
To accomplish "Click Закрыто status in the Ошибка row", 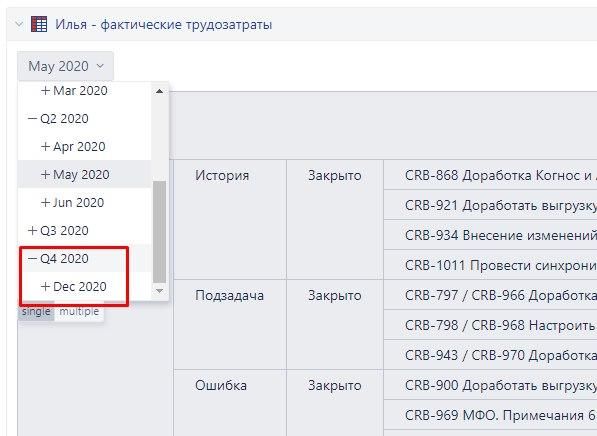I will [x=335, y=403].
